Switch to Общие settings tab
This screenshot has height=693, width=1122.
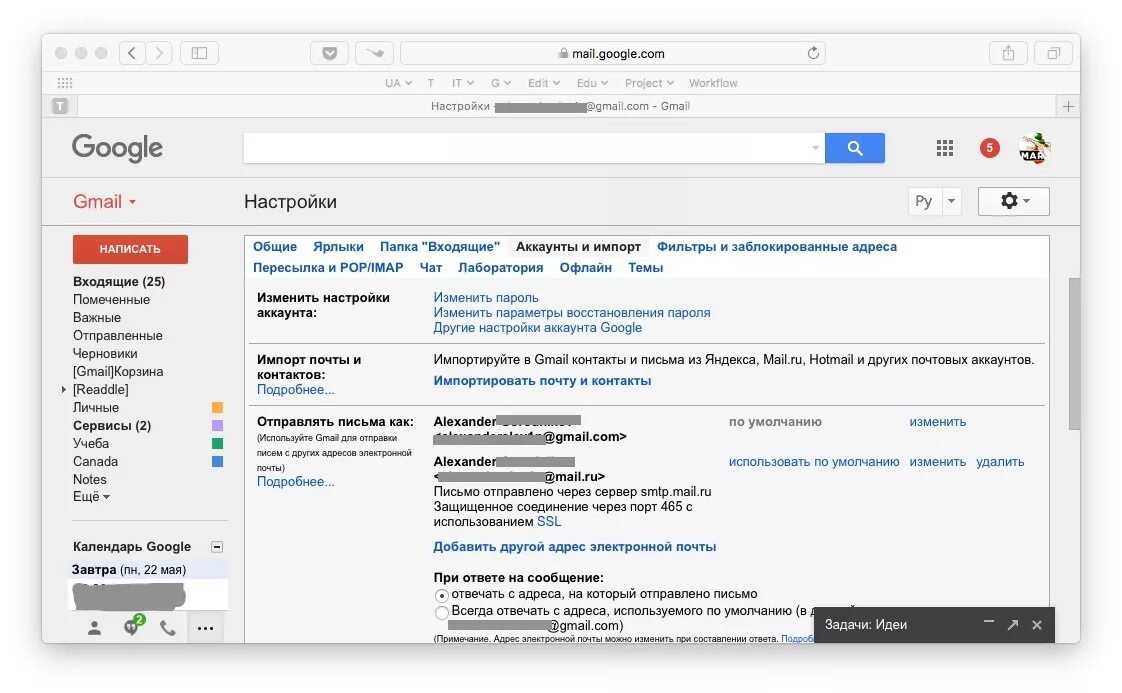point(275,247)
